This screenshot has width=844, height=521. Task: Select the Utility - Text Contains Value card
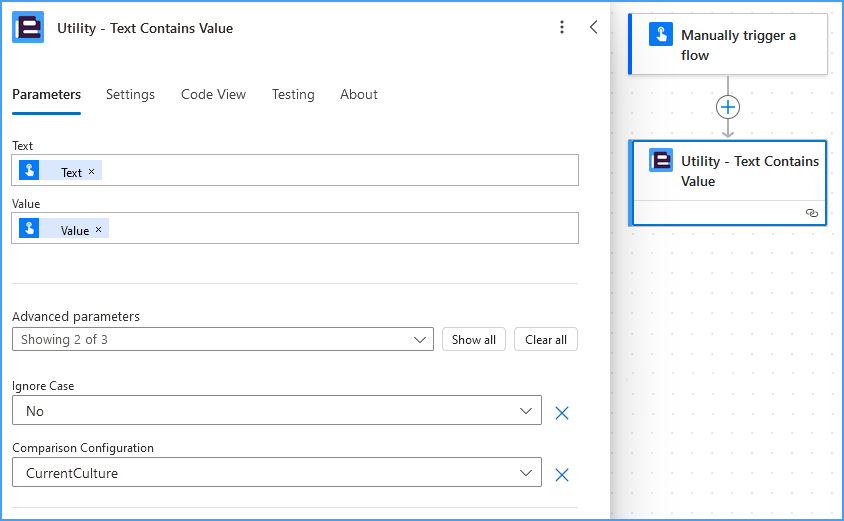coord(728,183)
